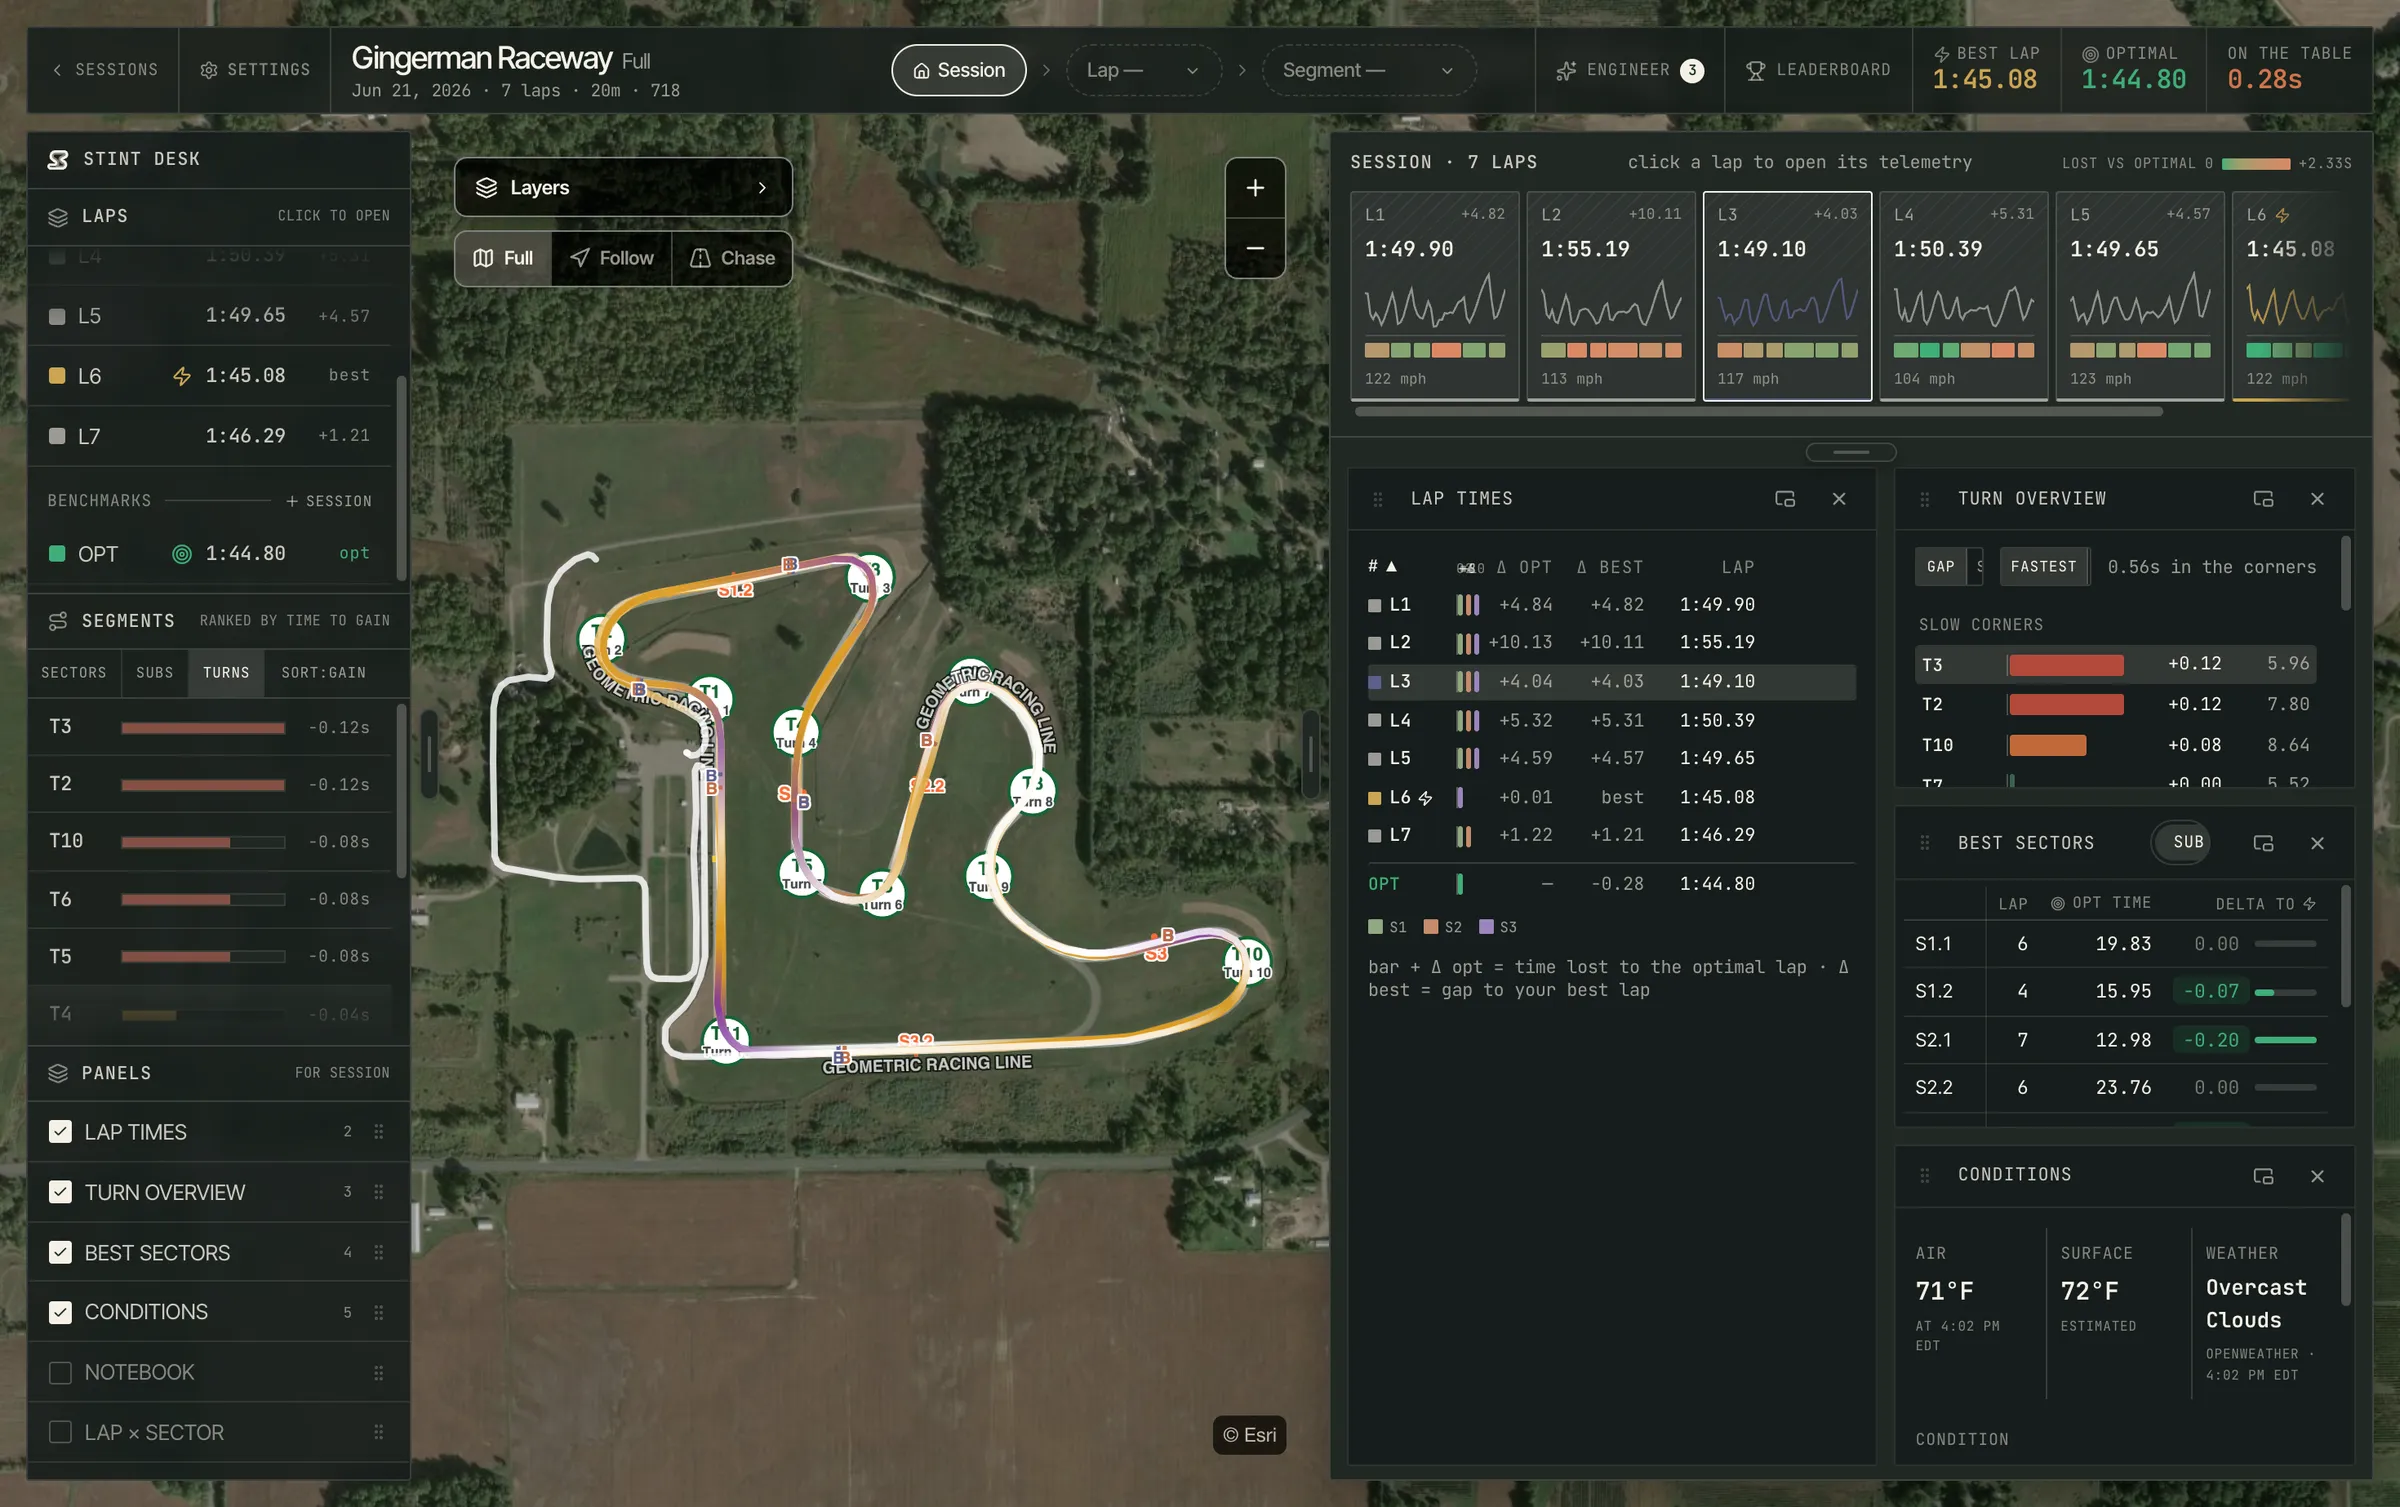Viewport: 2400px width, 1507px height.
Task: Click the Notebook row reorder handle
Action: pos(379,1373)
